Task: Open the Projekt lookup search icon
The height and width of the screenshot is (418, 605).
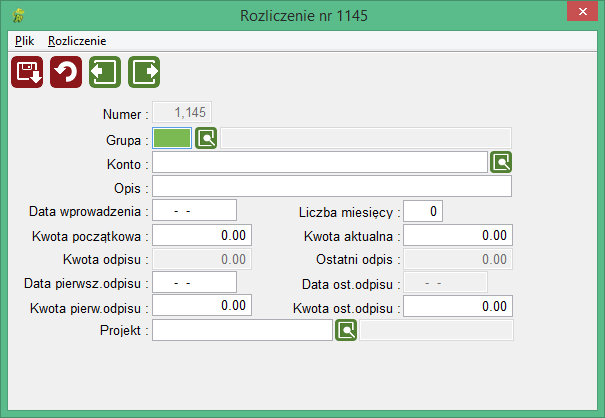Action: point(346,330)
